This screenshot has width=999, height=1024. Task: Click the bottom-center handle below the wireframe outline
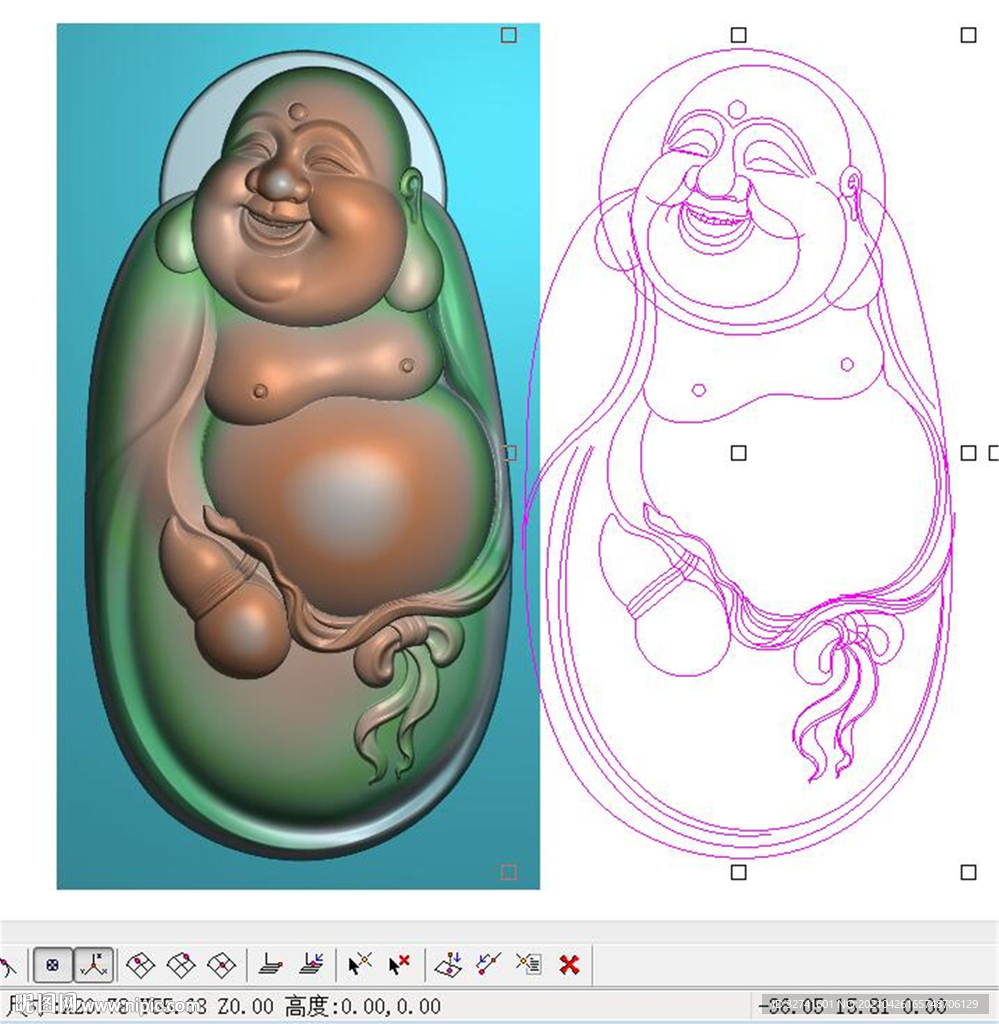coord(738,873)
